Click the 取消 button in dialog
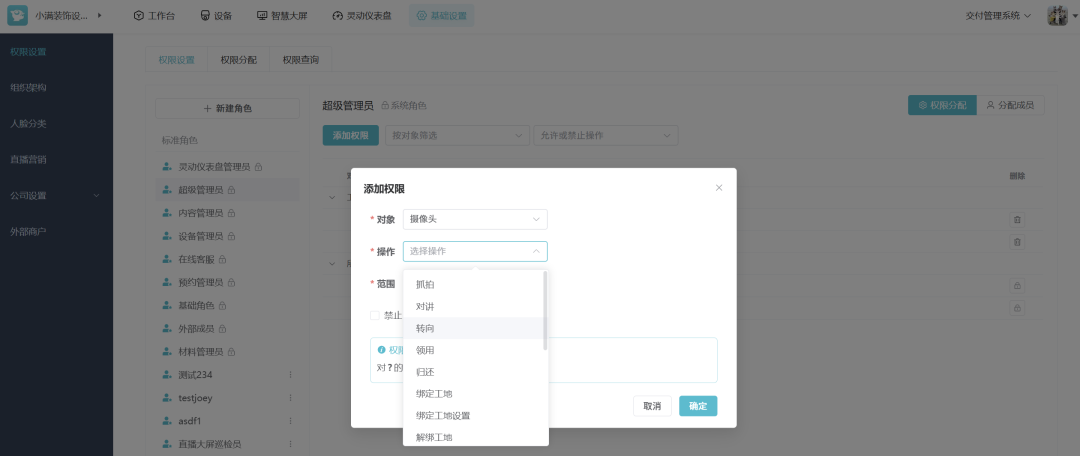 coord(651,406)
